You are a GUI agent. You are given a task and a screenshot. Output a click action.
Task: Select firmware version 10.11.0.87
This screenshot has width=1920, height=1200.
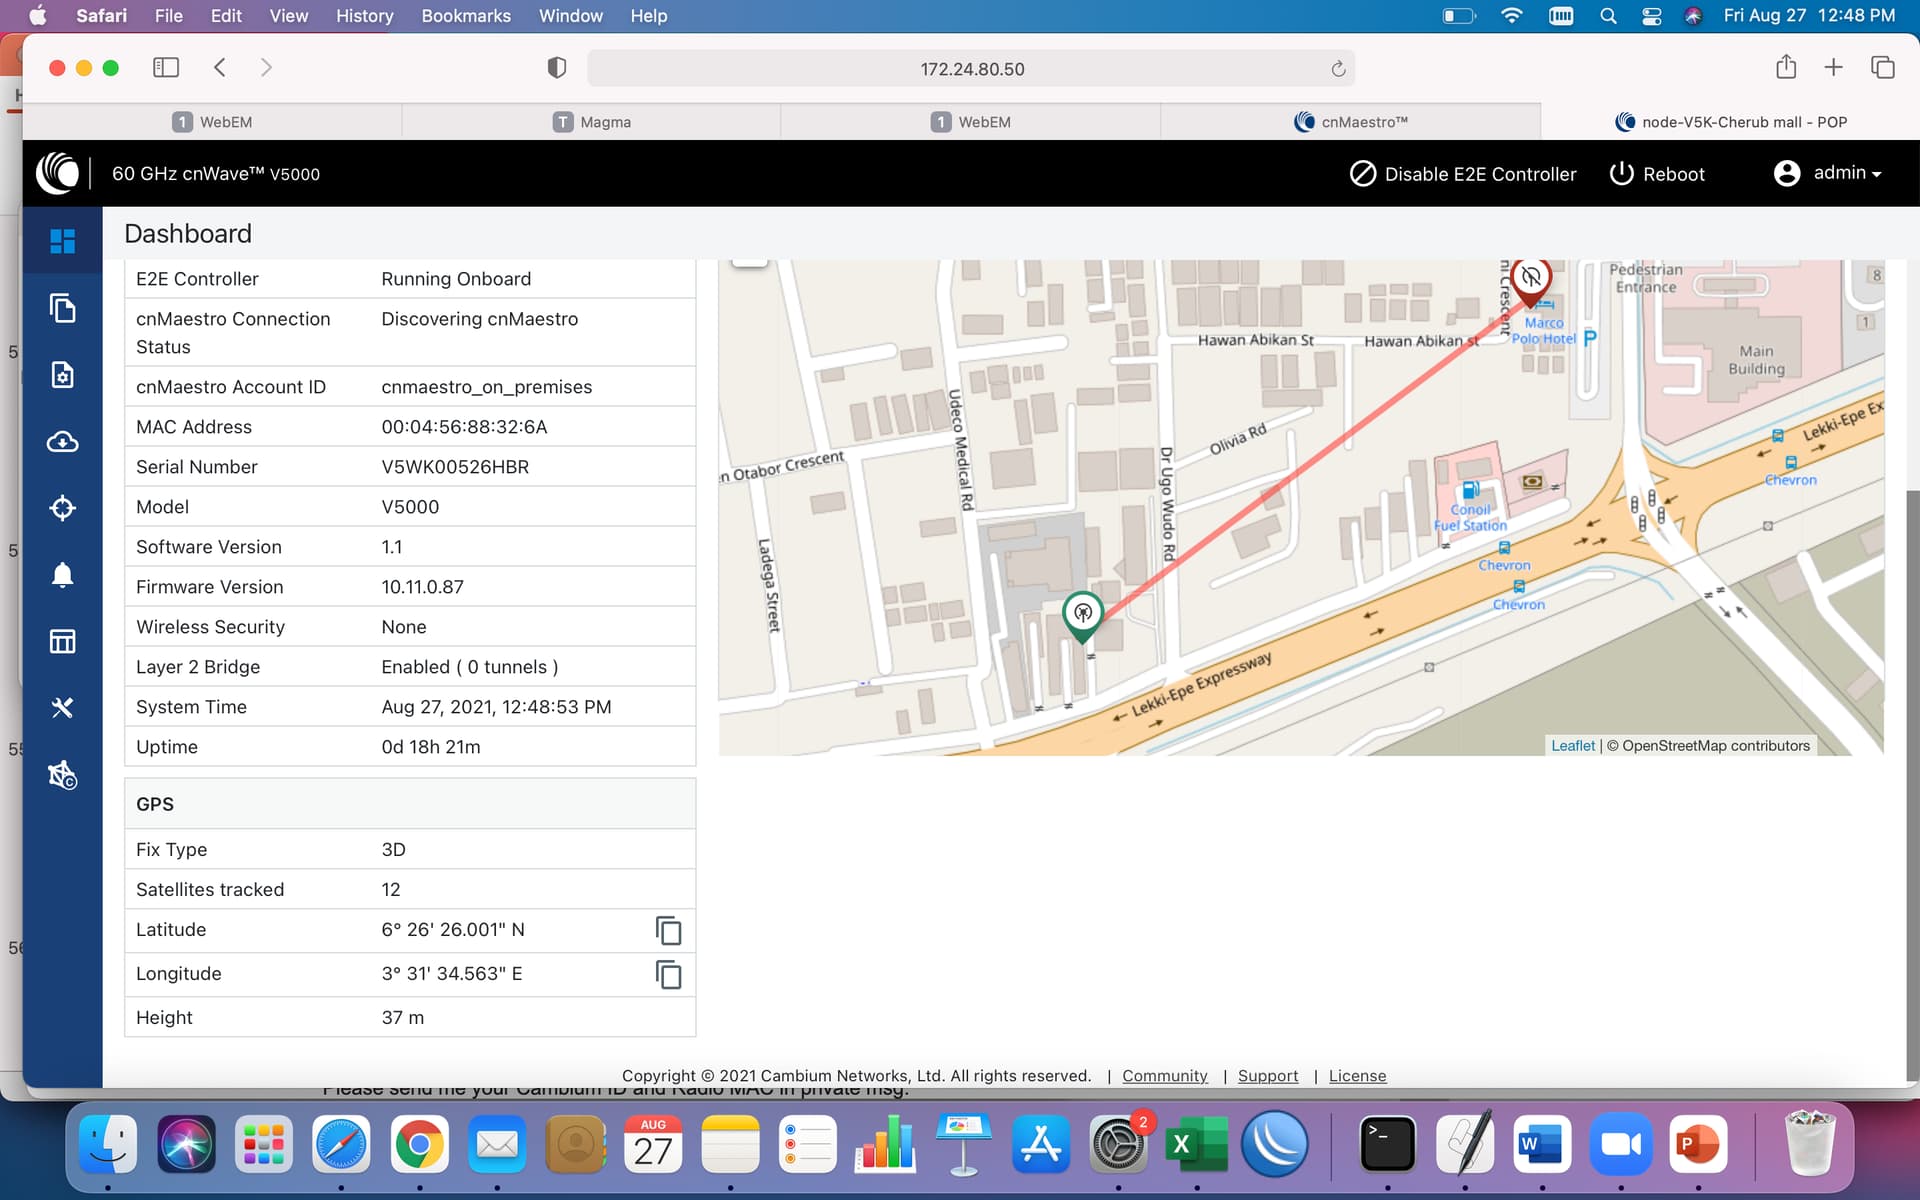coord(422,587)
